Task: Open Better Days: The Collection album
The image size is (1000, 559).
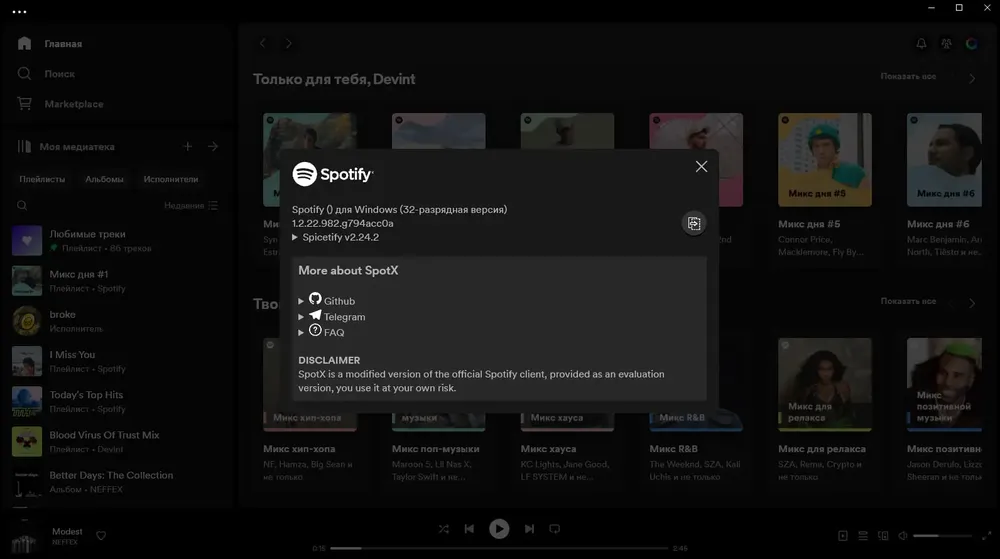Action: (x=118, y=481)
